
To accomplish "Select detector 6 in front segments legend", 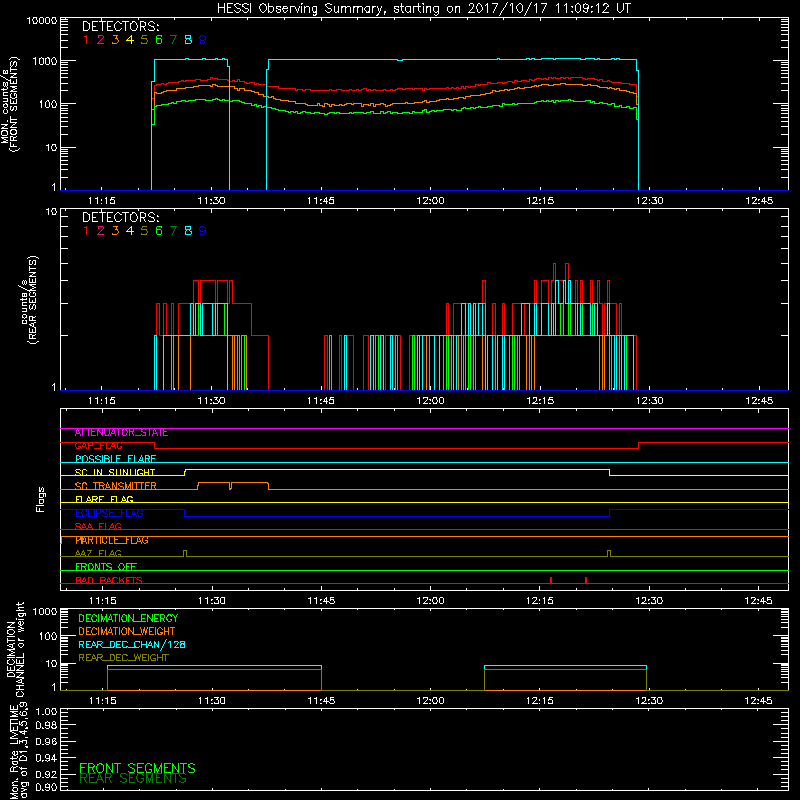I will pos(159,40).
